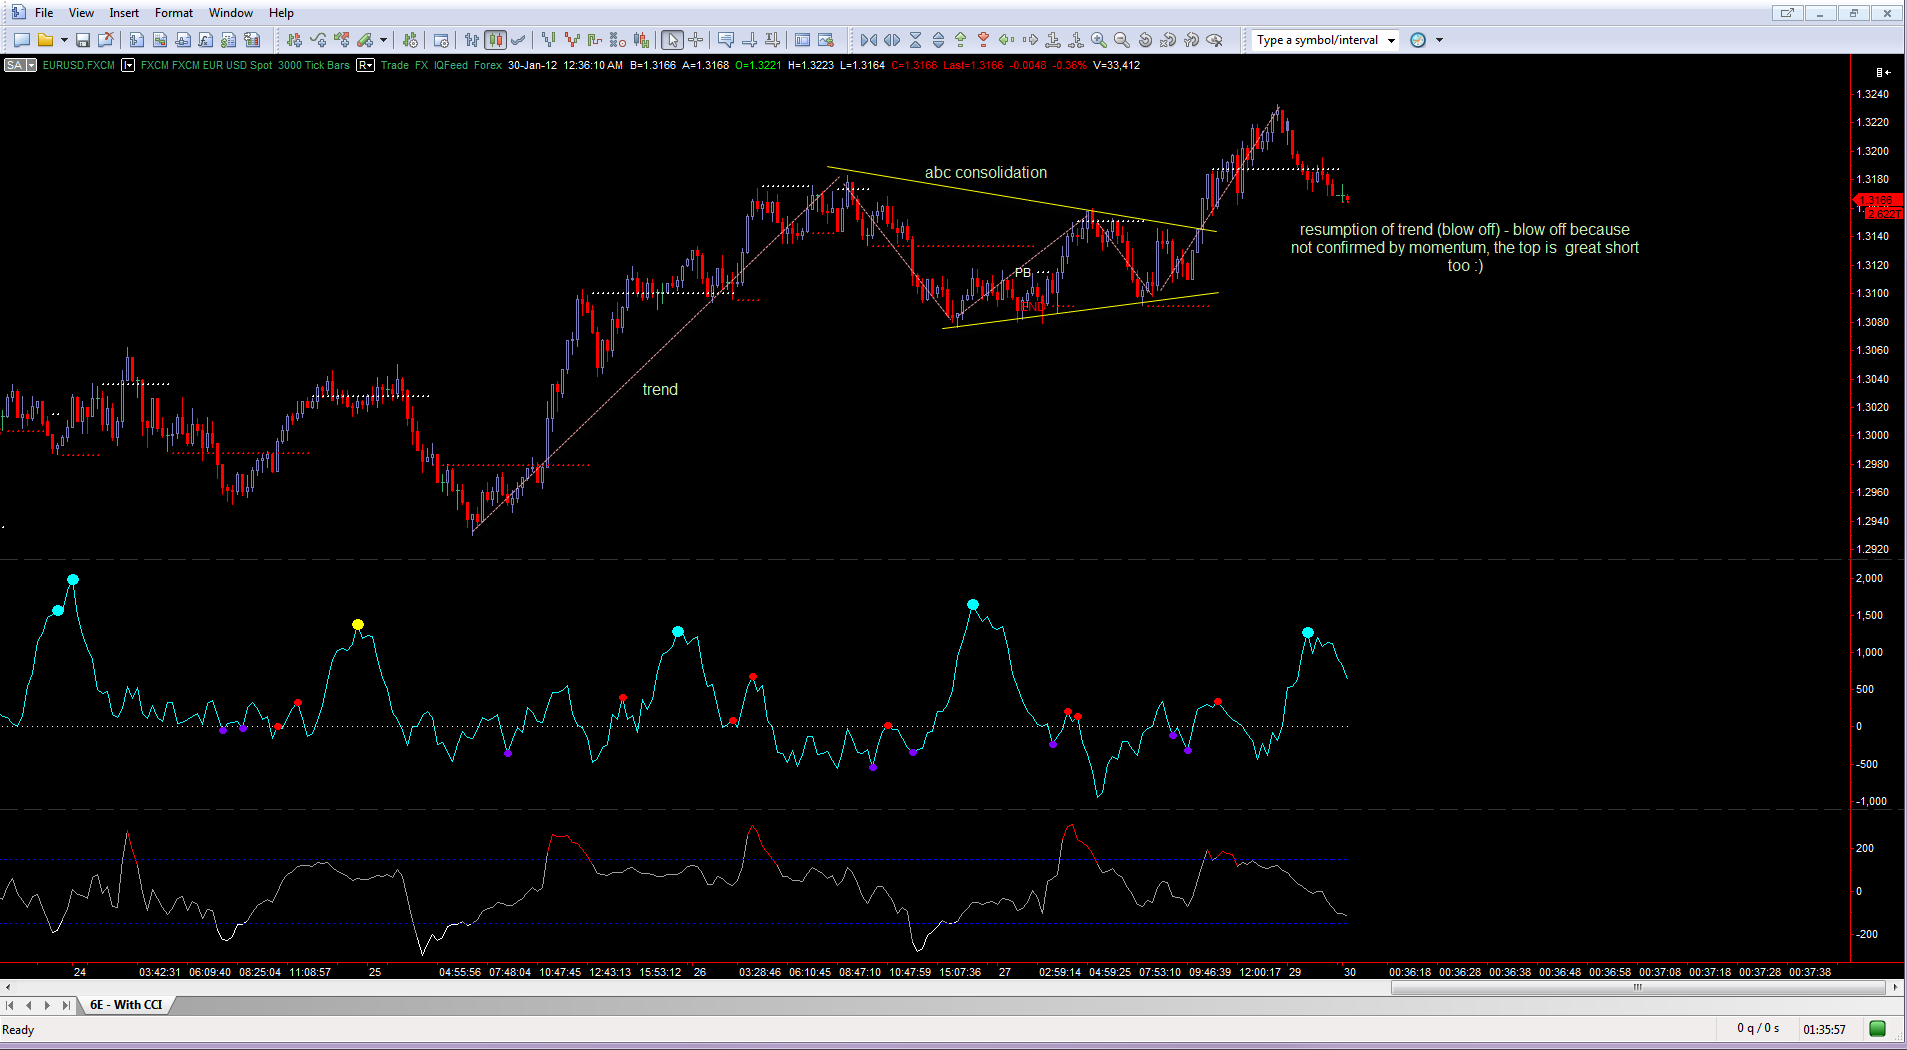Click the green up-arrow shift icon
Image resolution: width=1907 pixels, height=1050 pixels.
click(x=960, y=40)
